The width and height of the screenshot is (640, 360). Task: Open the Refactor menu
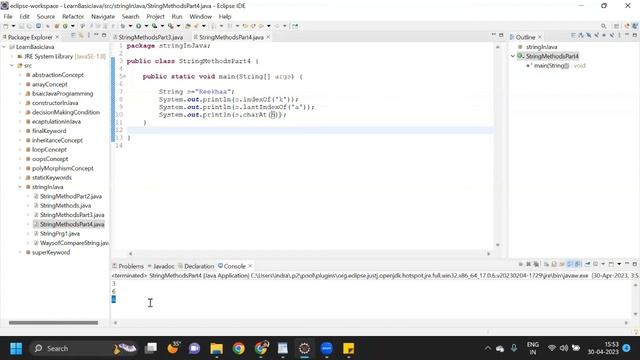(73, 16)
